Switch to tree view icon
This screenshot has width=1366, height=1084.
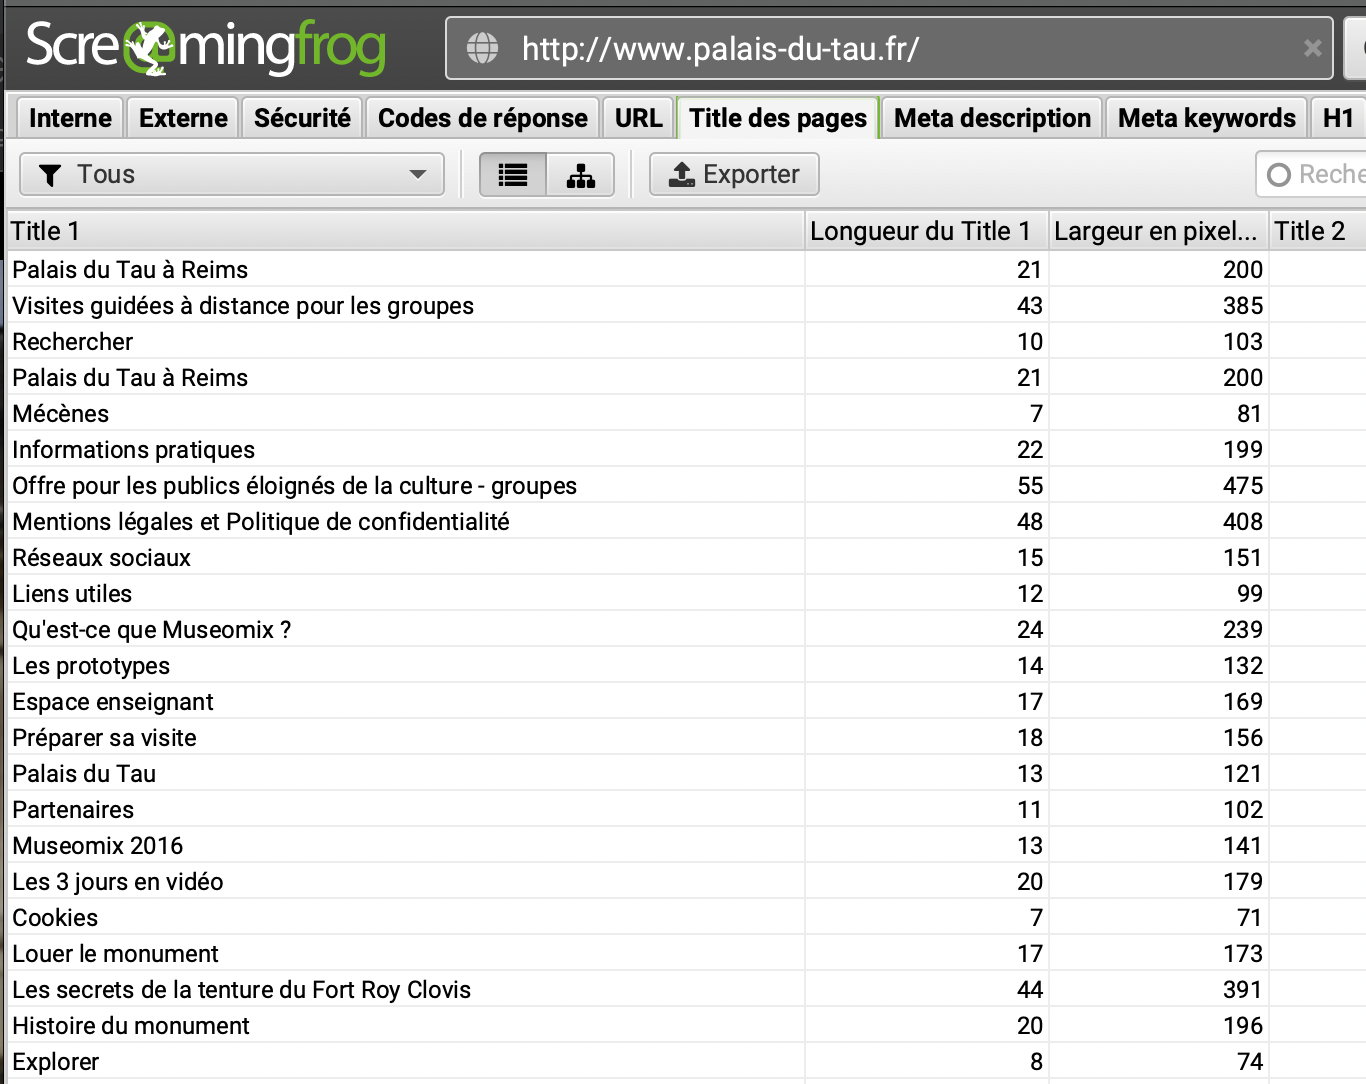click(x=581, y=175)
